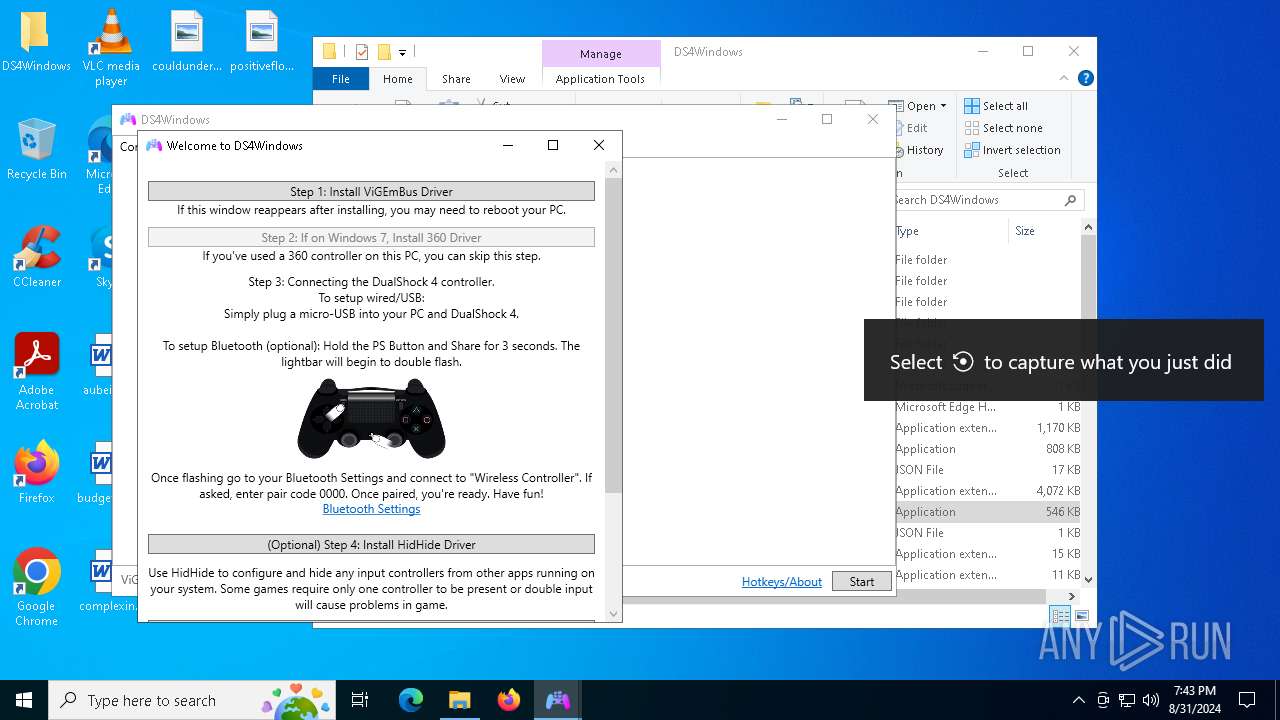Switch to DS4Windows on the taskbar

557,700
